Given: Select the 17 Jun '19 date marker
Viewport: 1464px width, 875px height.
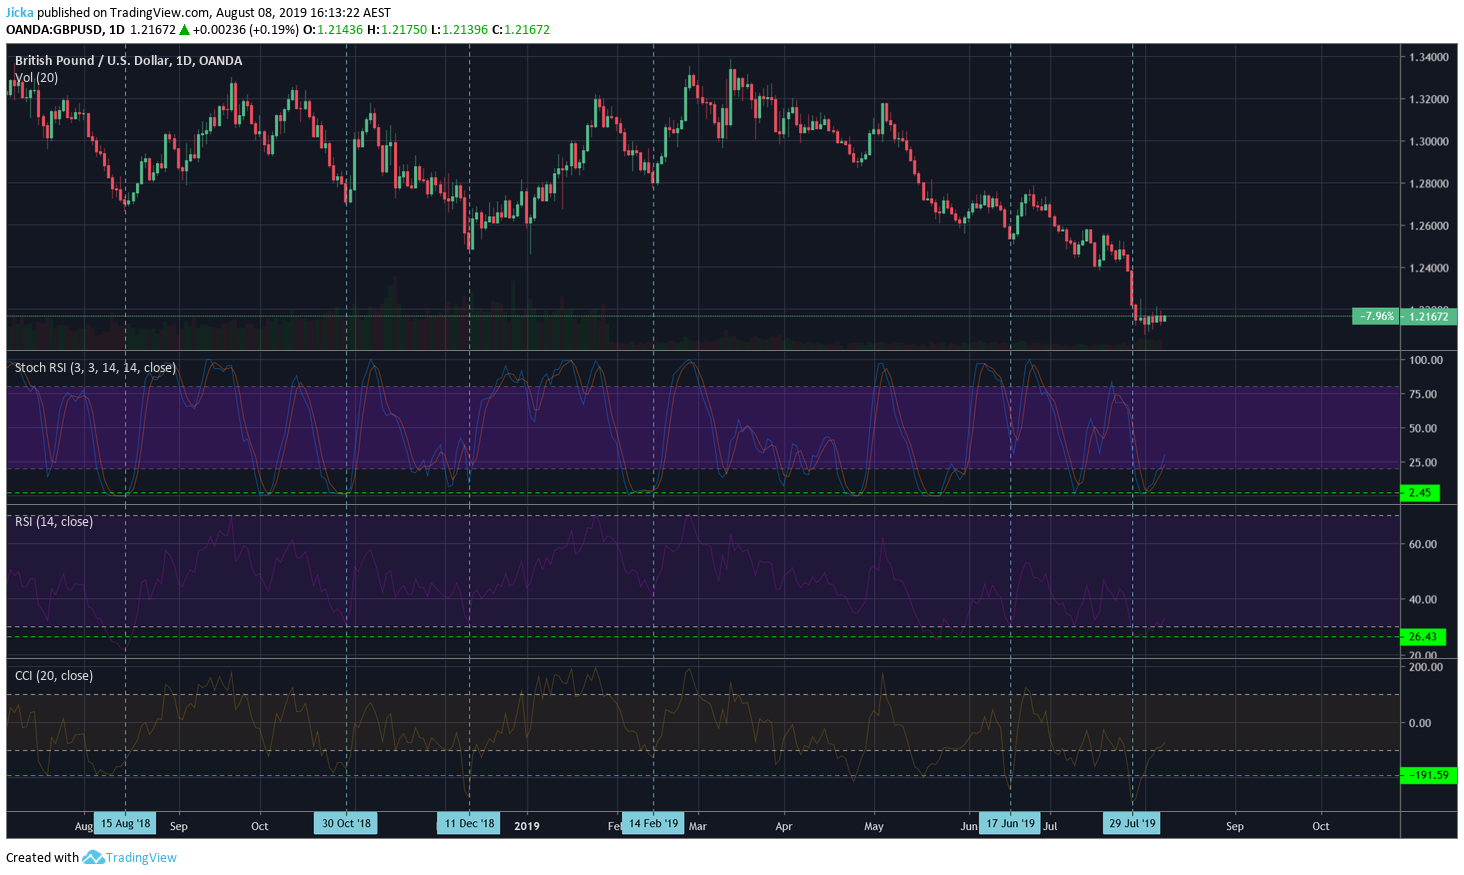Looking at the screenshot, I should (x=1010, y=824).
